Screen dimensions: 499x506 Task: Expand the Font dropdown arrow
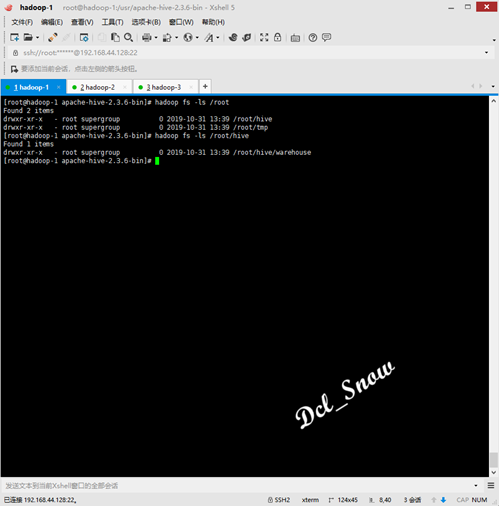click(218, 38)
